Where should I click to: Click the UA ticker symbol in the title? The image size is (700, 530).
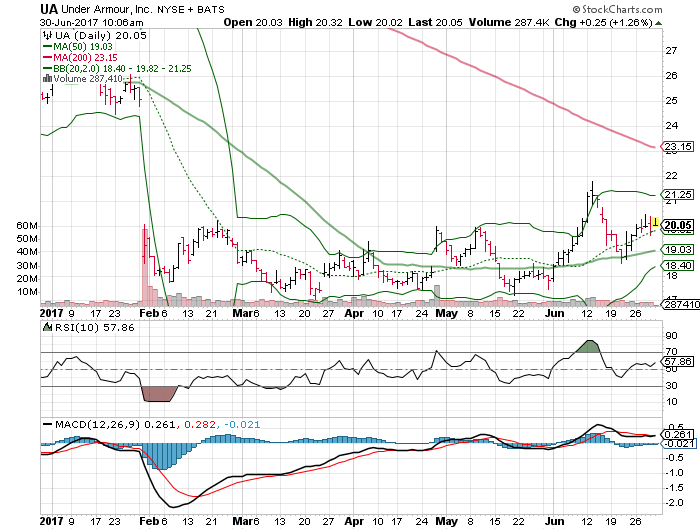(x=49, y=9)
